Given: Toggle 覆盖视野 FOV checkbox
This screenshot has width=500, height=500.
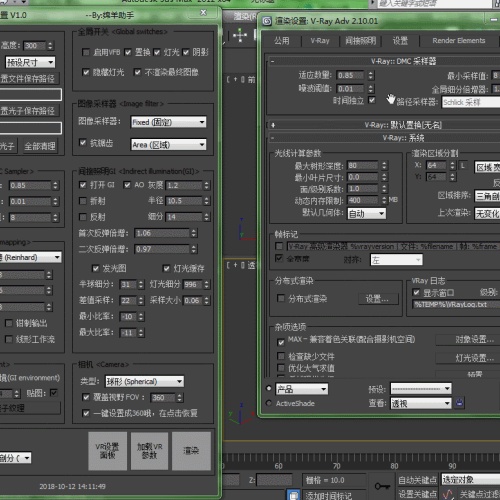Looking at the screenshot, I should 86,397.
